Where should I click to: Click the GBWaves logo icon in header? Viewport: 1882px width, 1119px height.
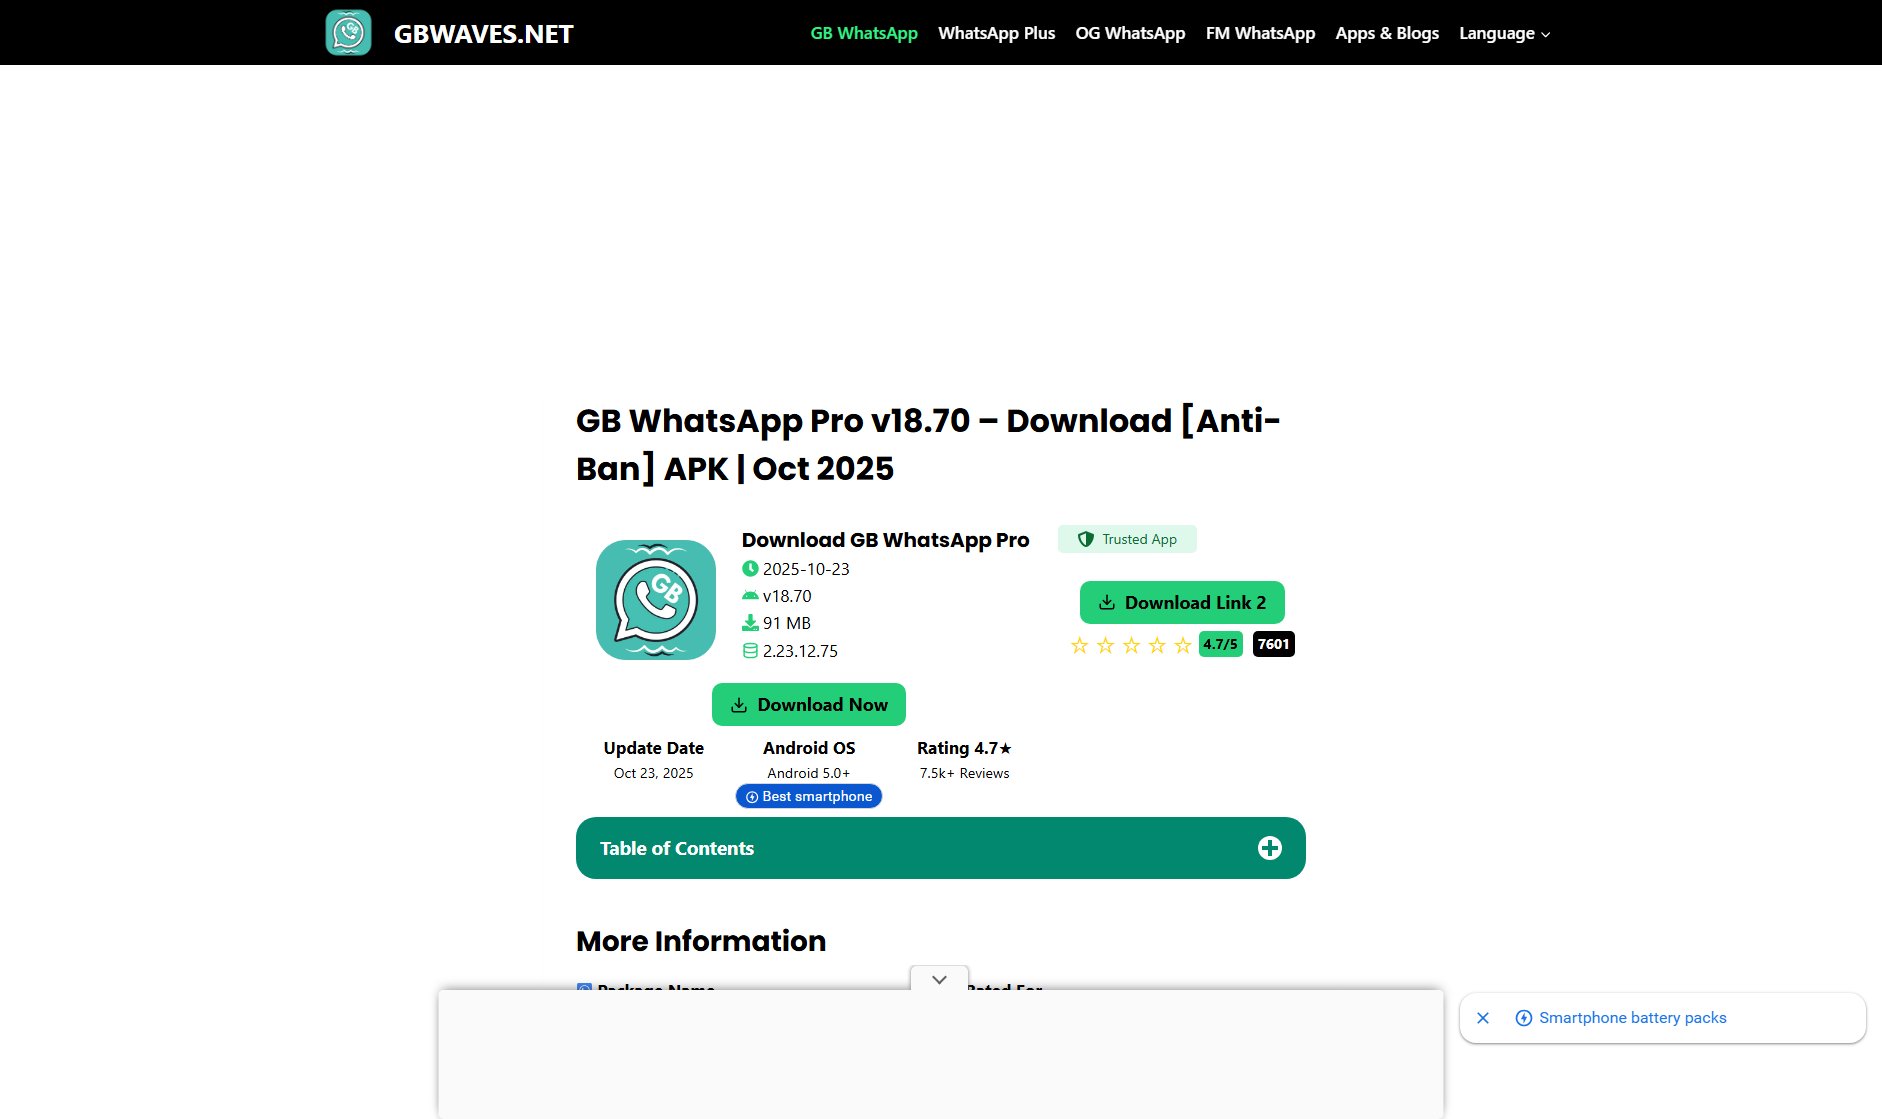pos(348,33)
